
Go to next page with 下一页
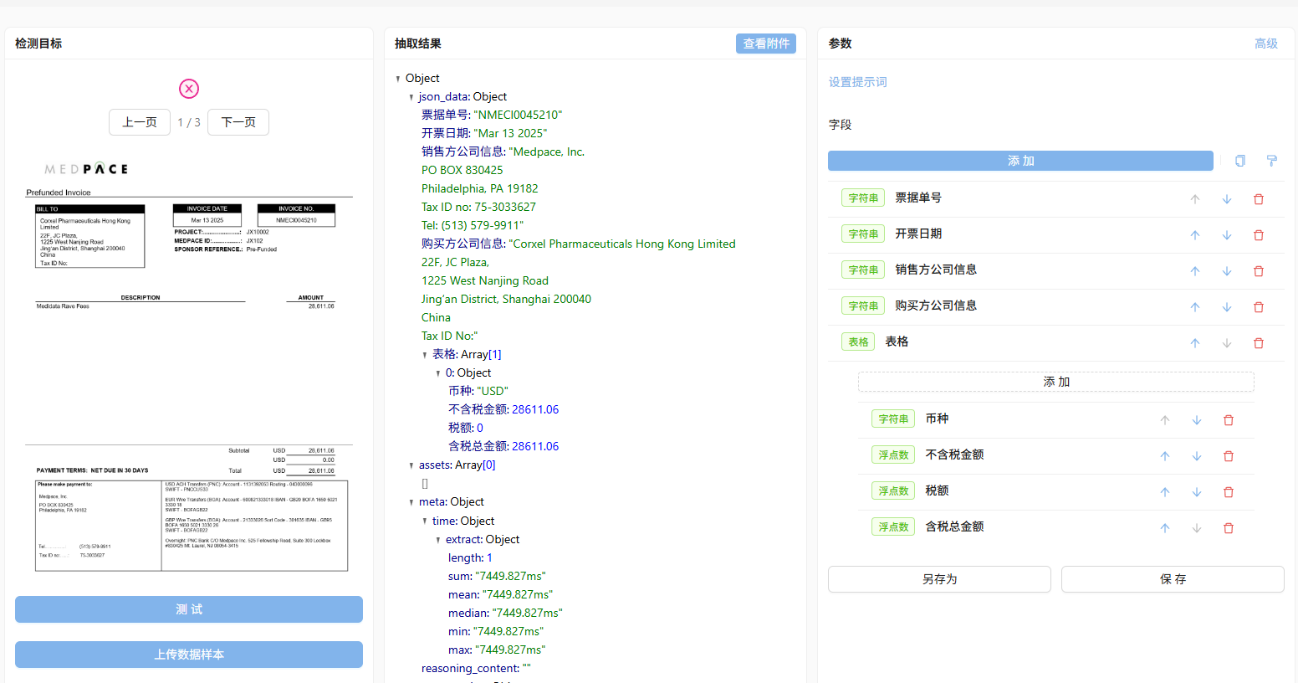(x=237, y=122)
